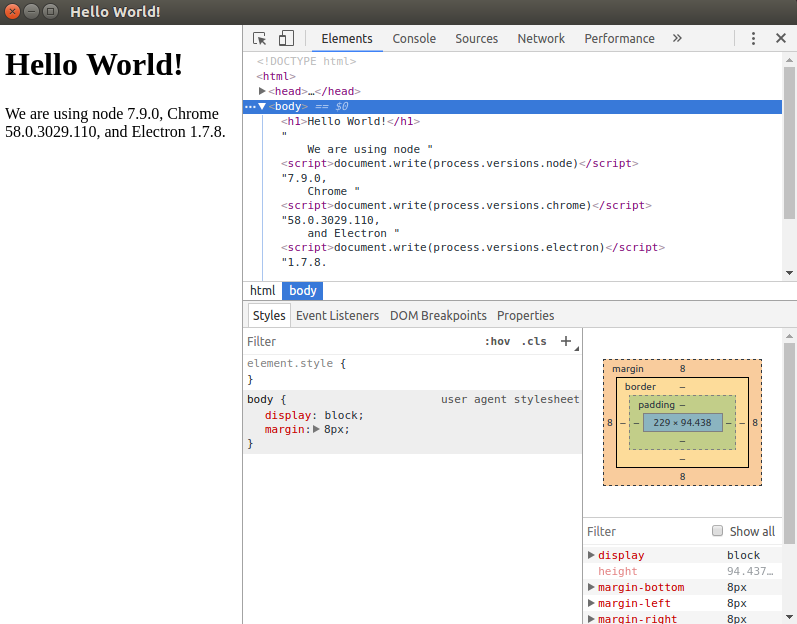Expand the computed margin-right property
Viewport: 797px width, 624px height.
(x=591, y=619)
